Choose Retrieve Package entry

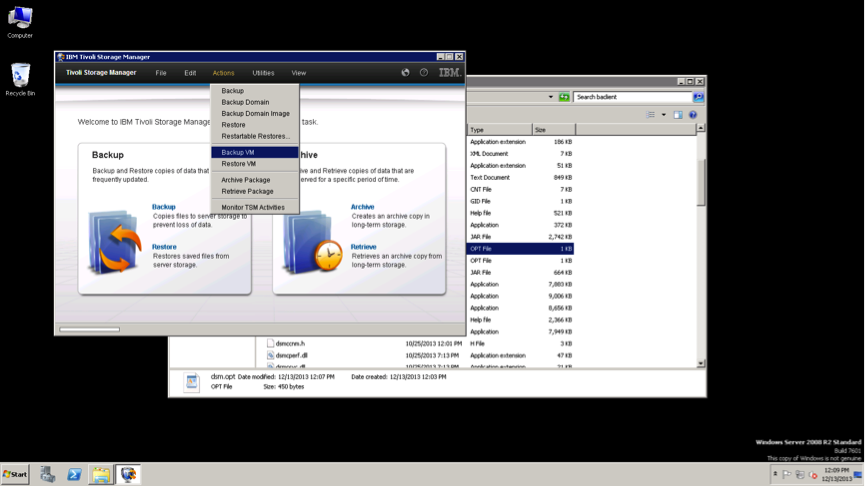255,191
